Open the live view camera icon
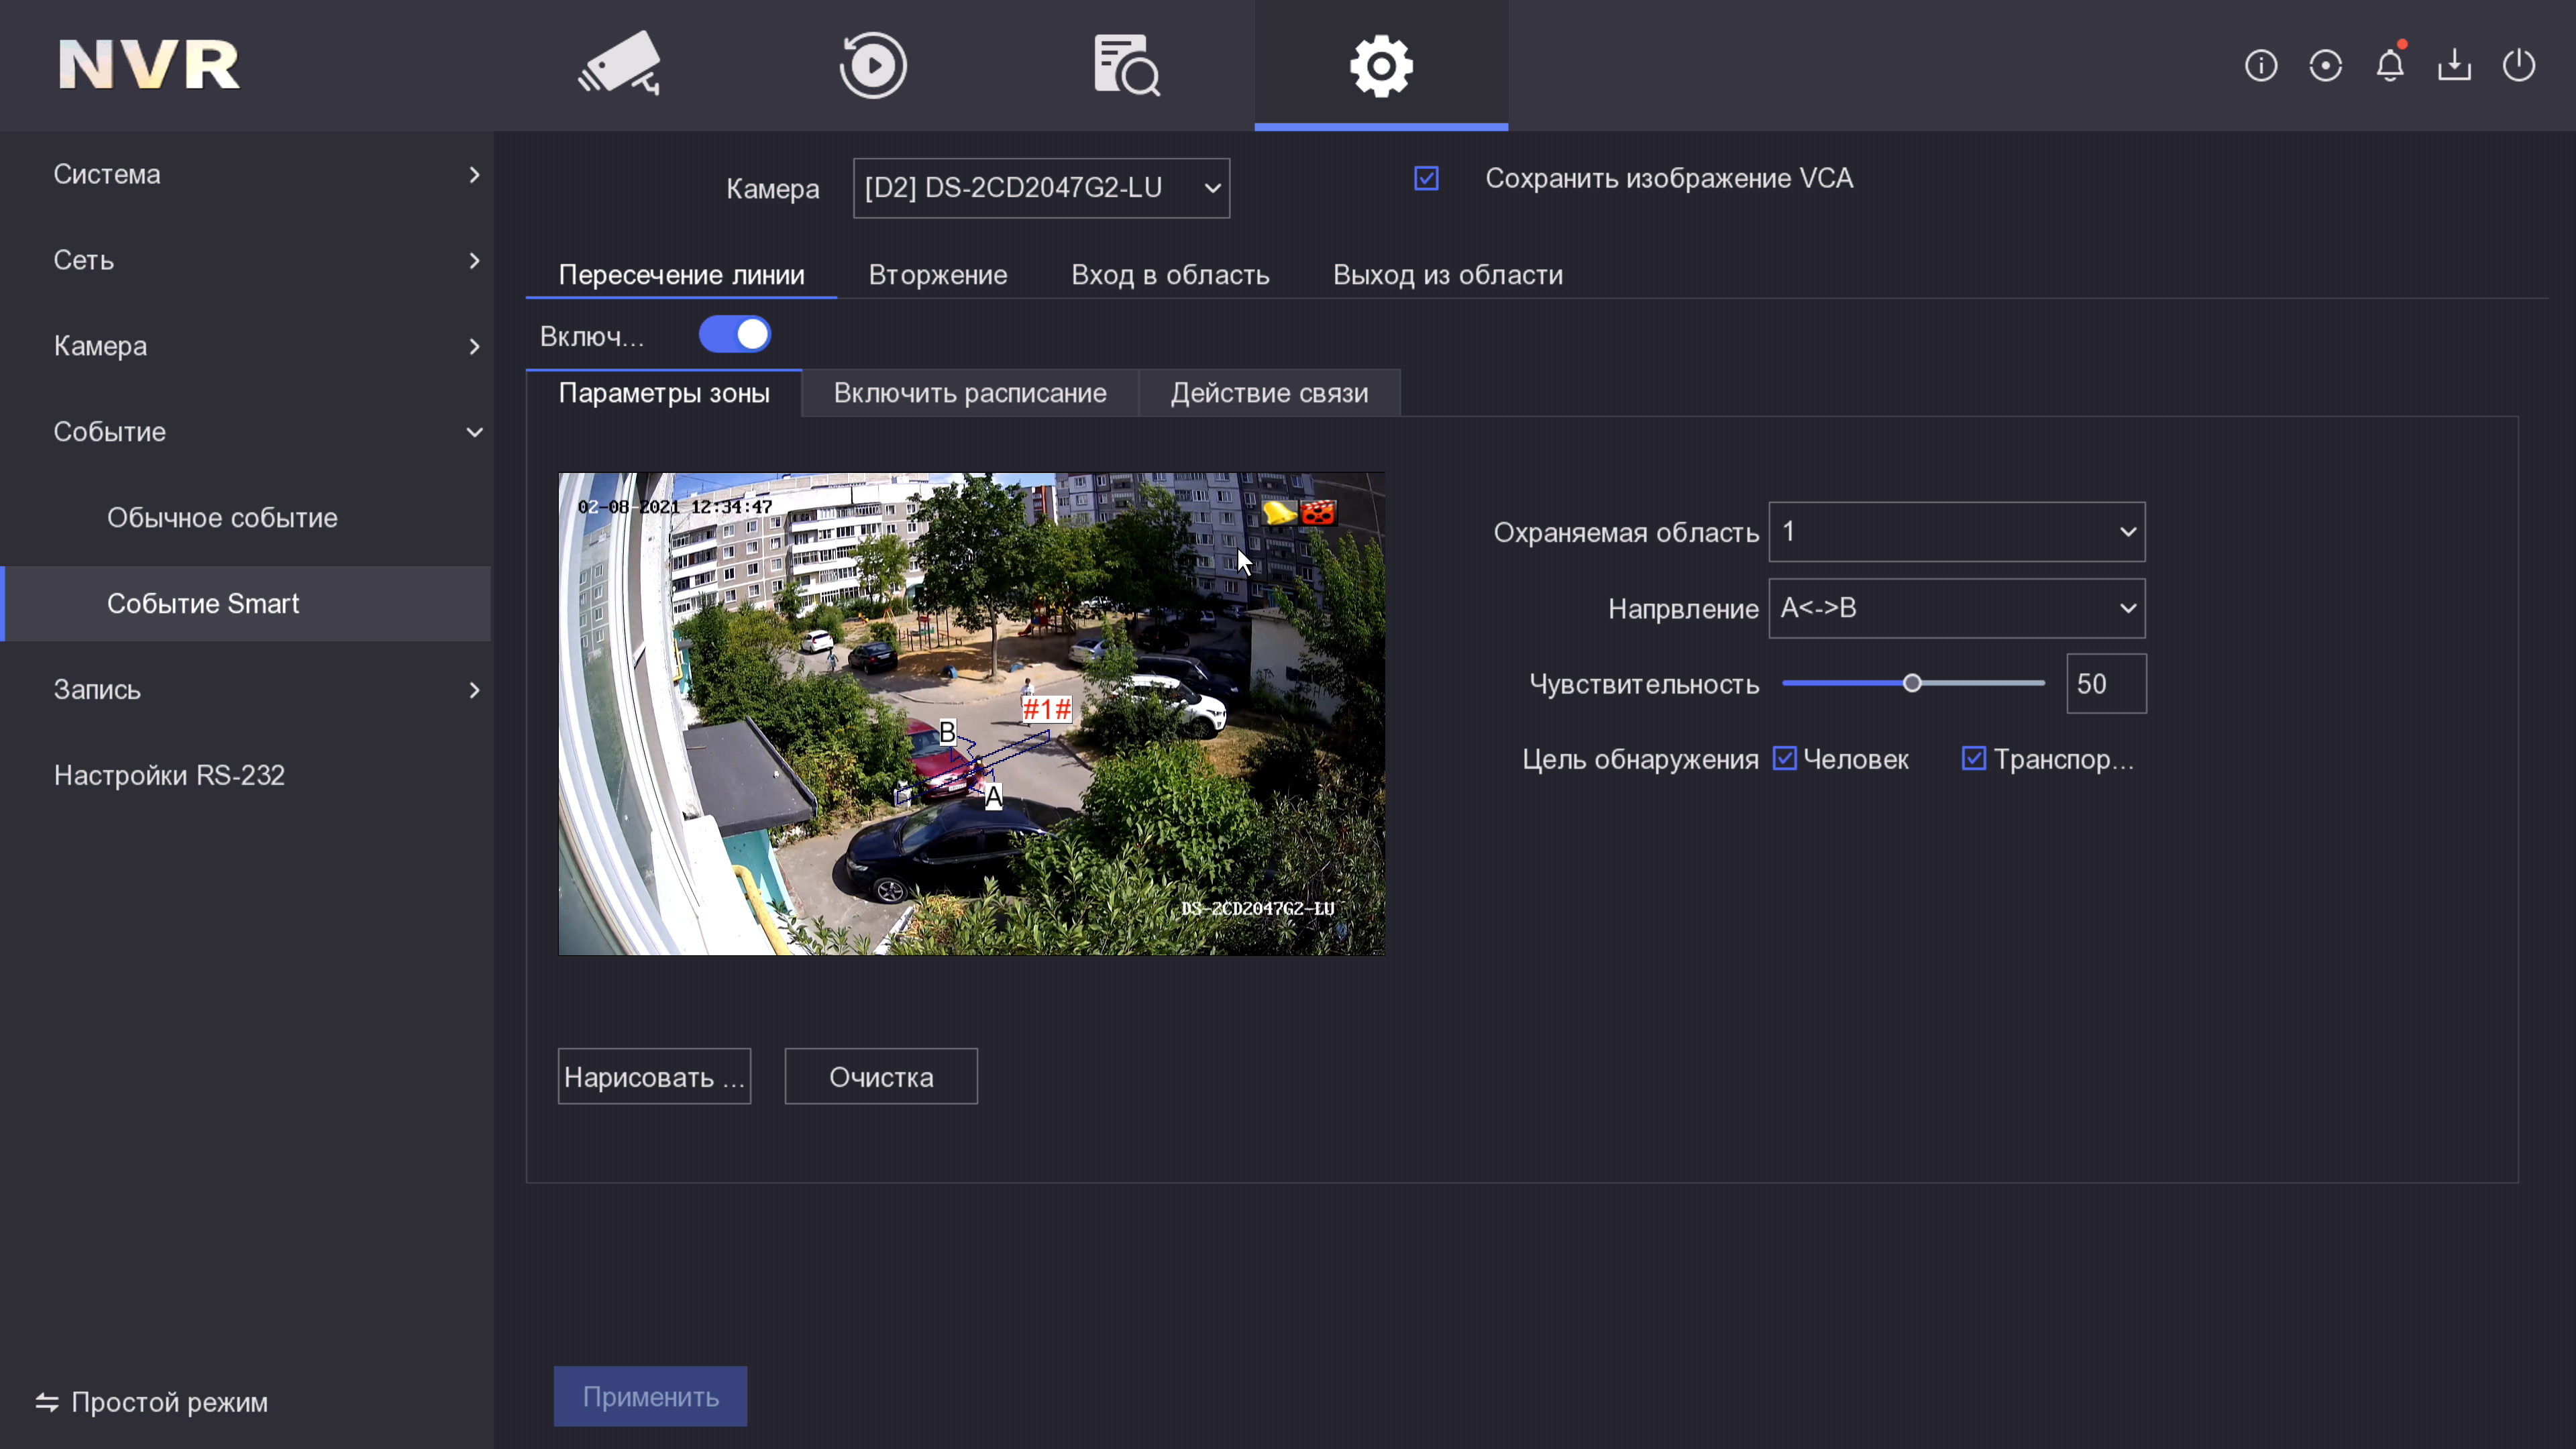 (620, 65)
